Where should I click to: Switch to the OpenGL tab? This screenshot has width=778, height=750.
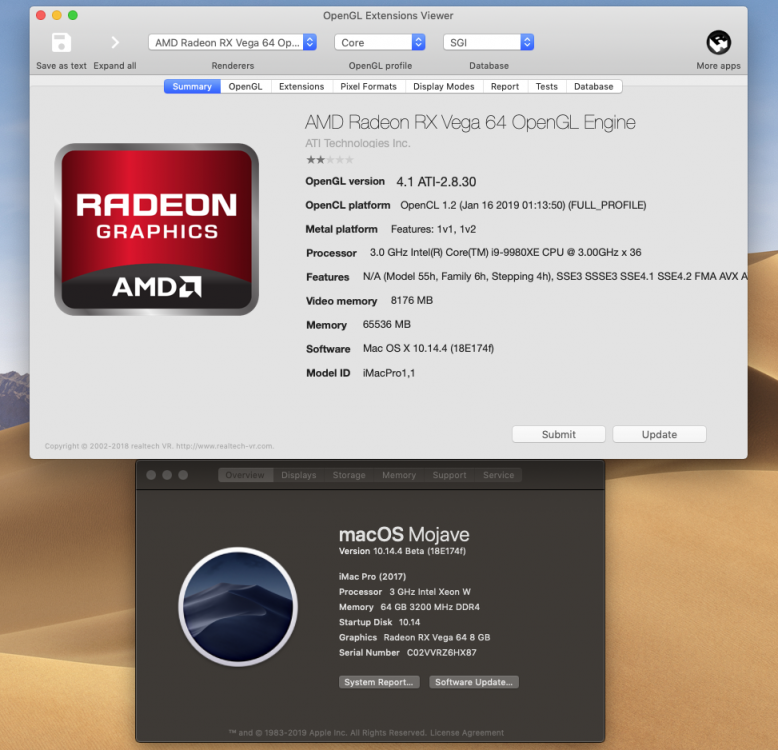pos(245,86)
